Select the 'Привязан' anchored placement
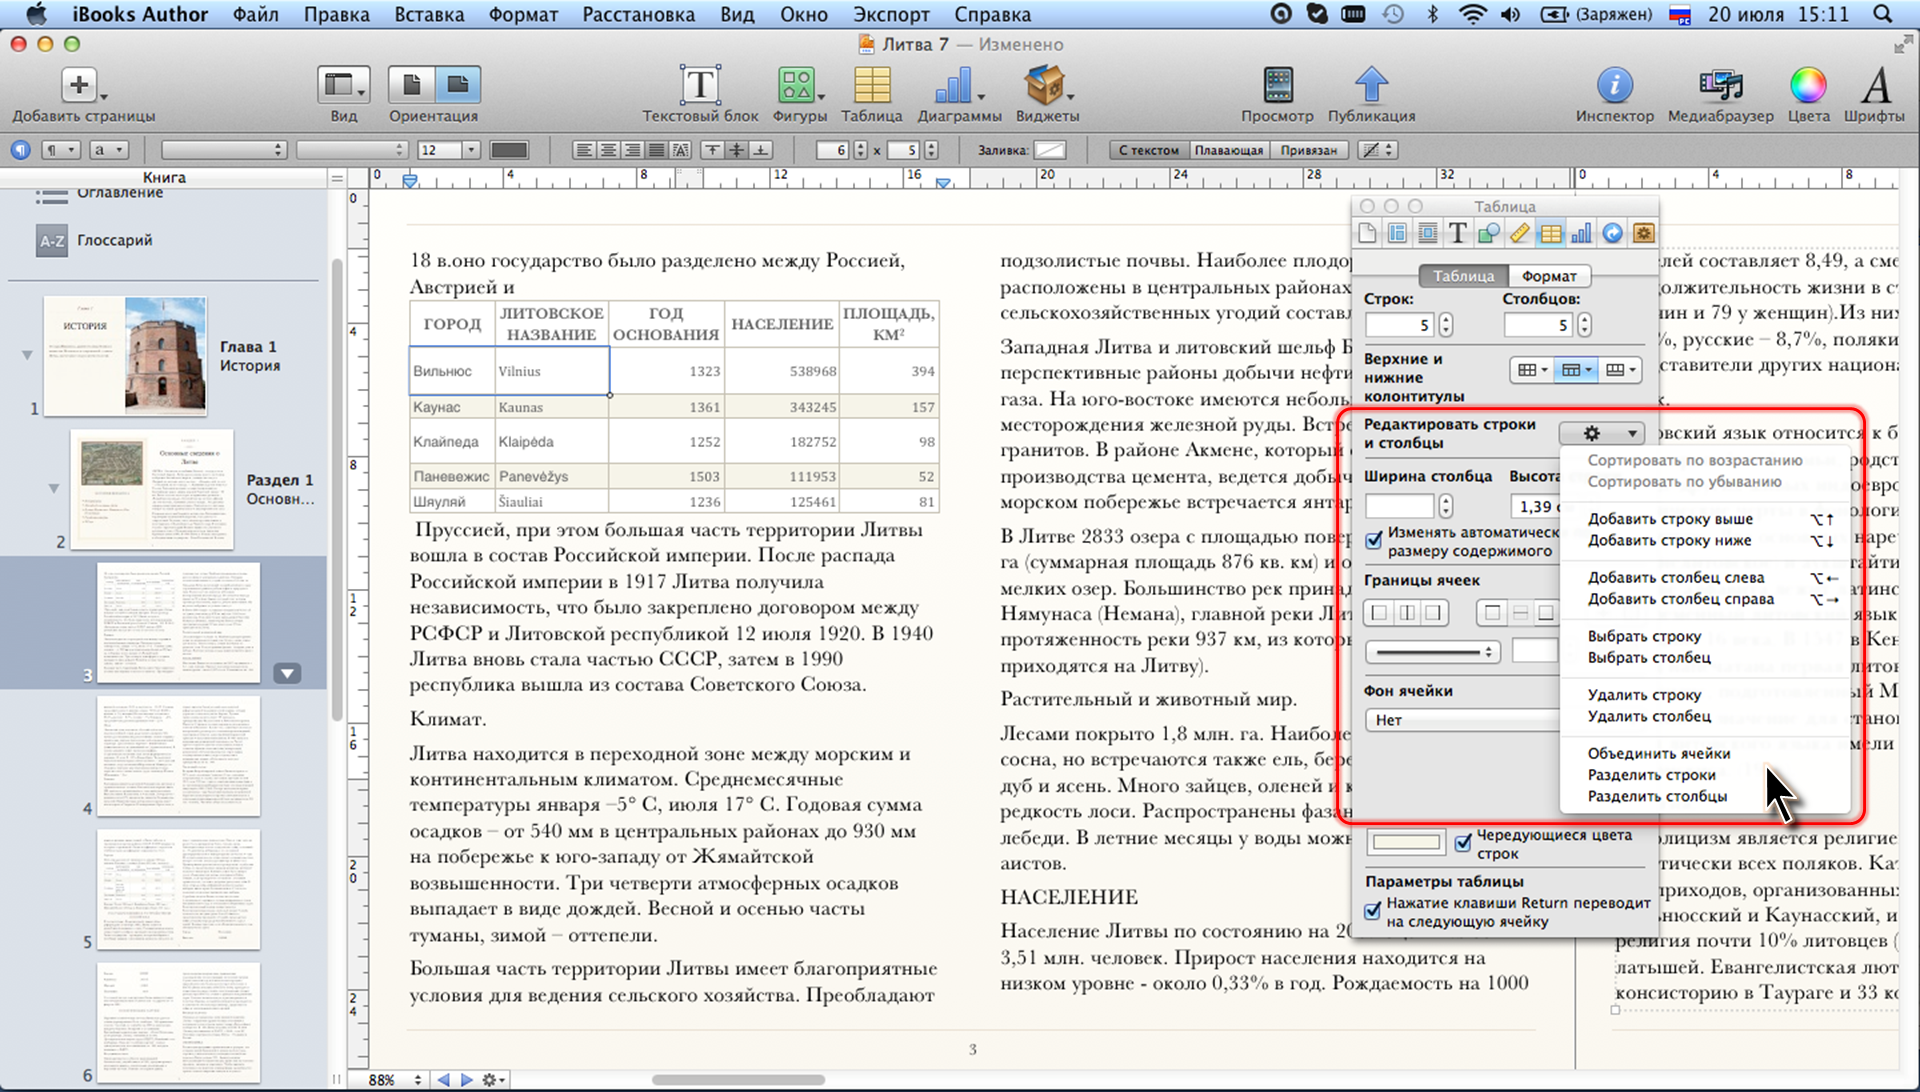 (1309, 150)
